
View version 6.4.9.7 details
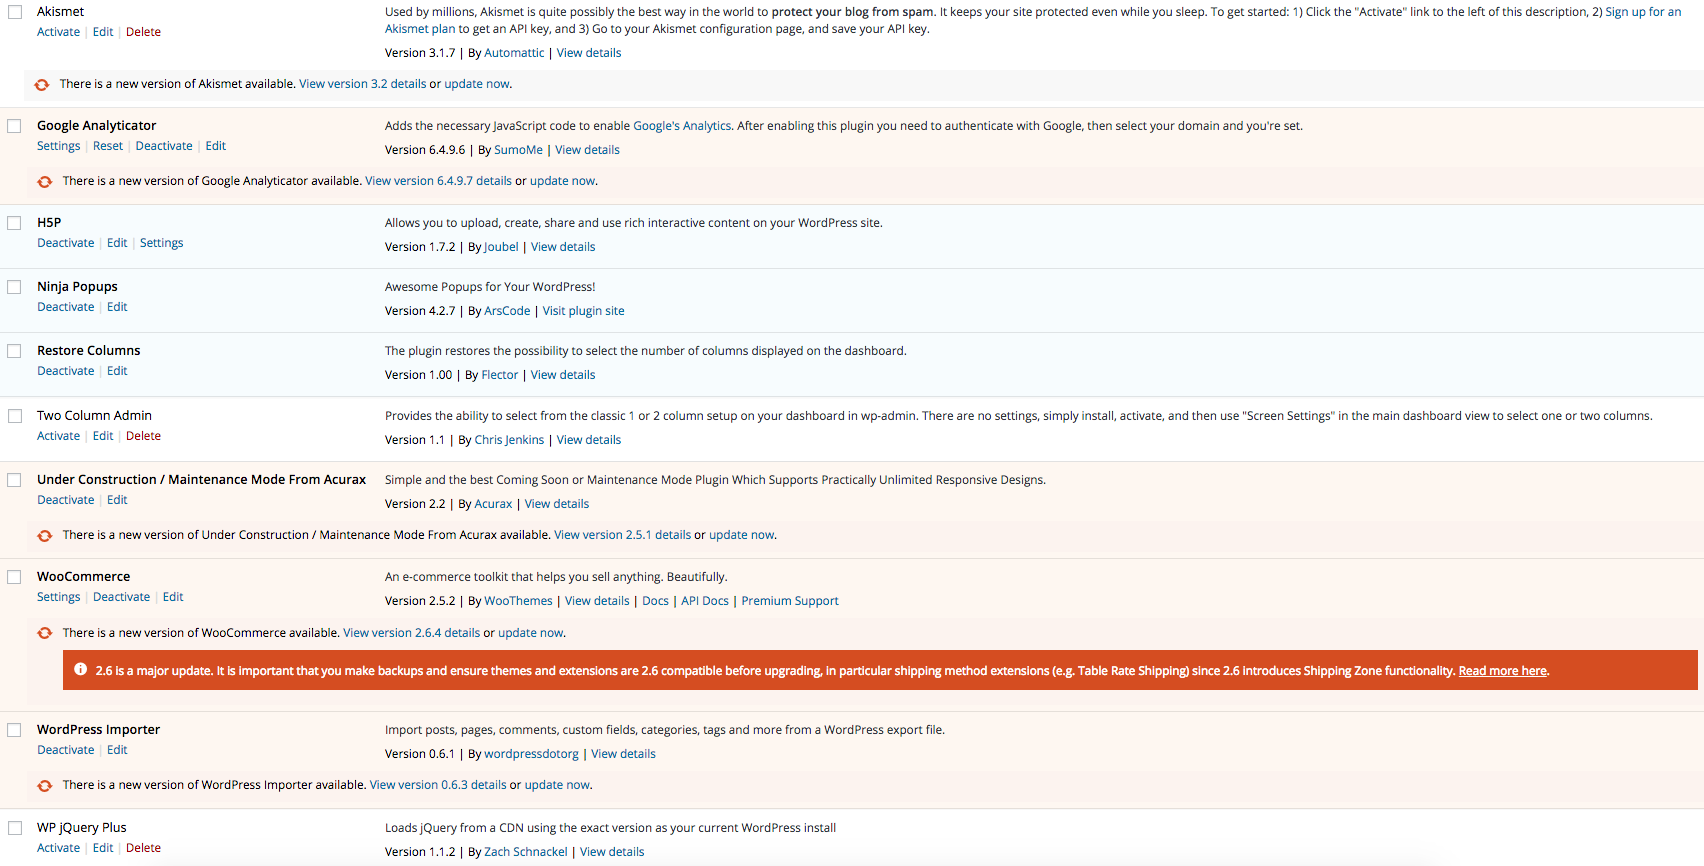click(x=438, y=181)
